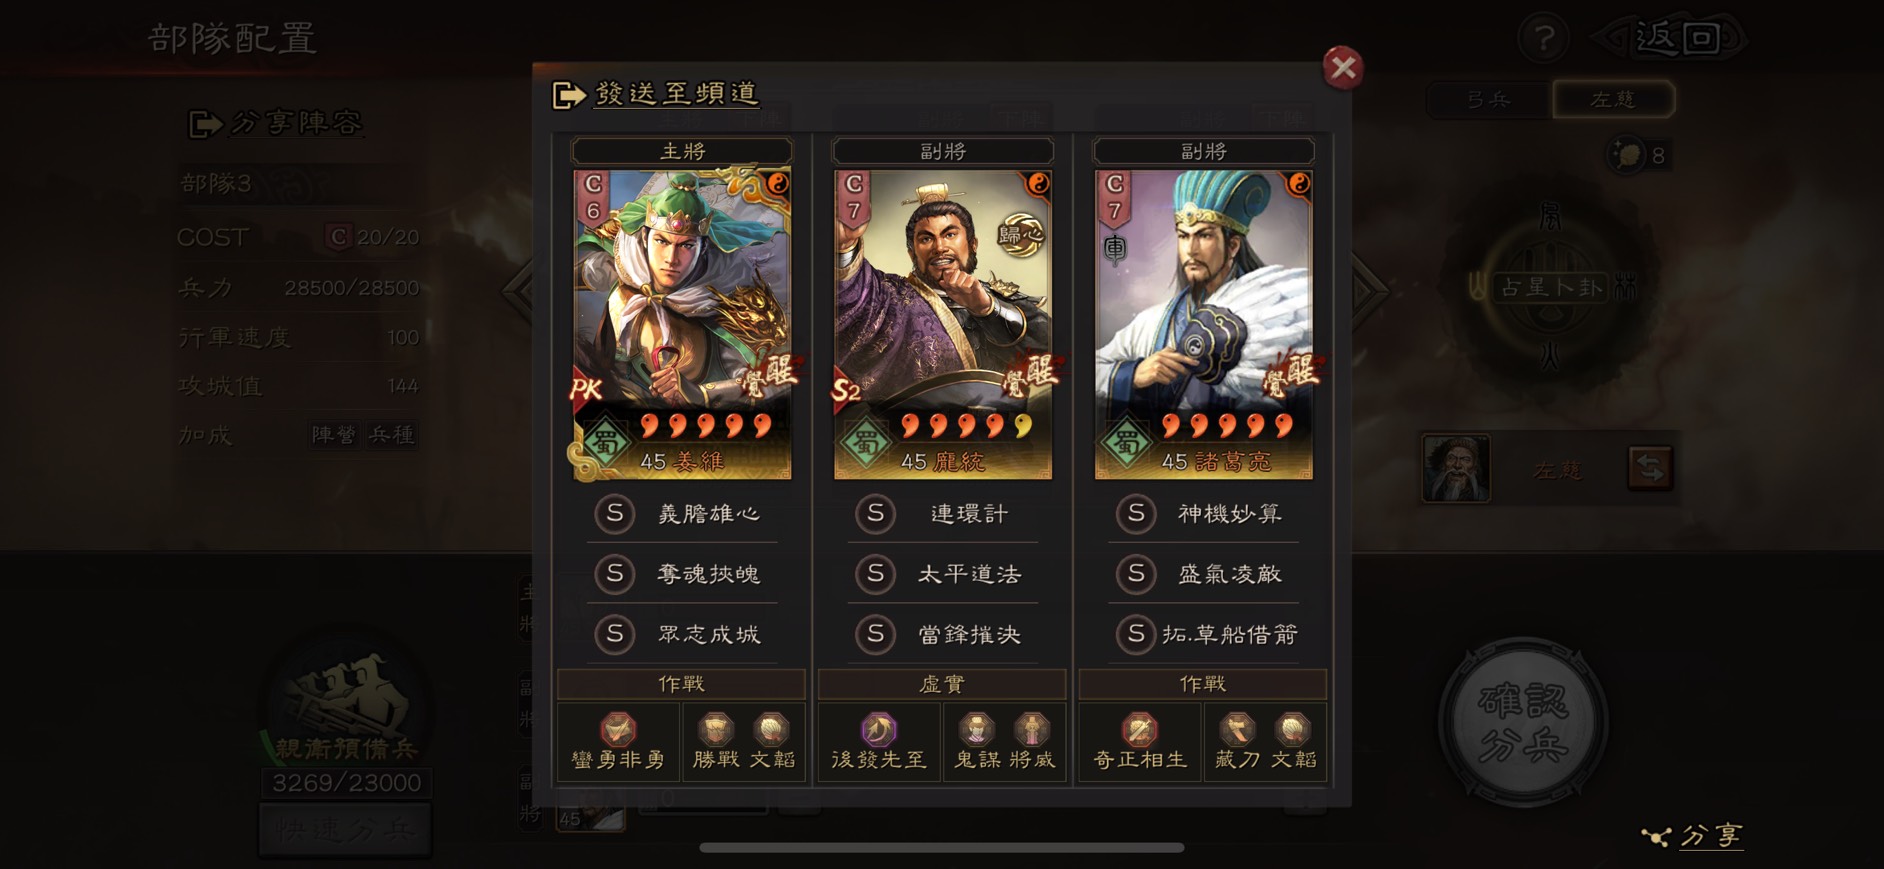This screenshot has height=869, width=1884.
Task: Open 諸葛亮 general card
Action: [1203, 324]
